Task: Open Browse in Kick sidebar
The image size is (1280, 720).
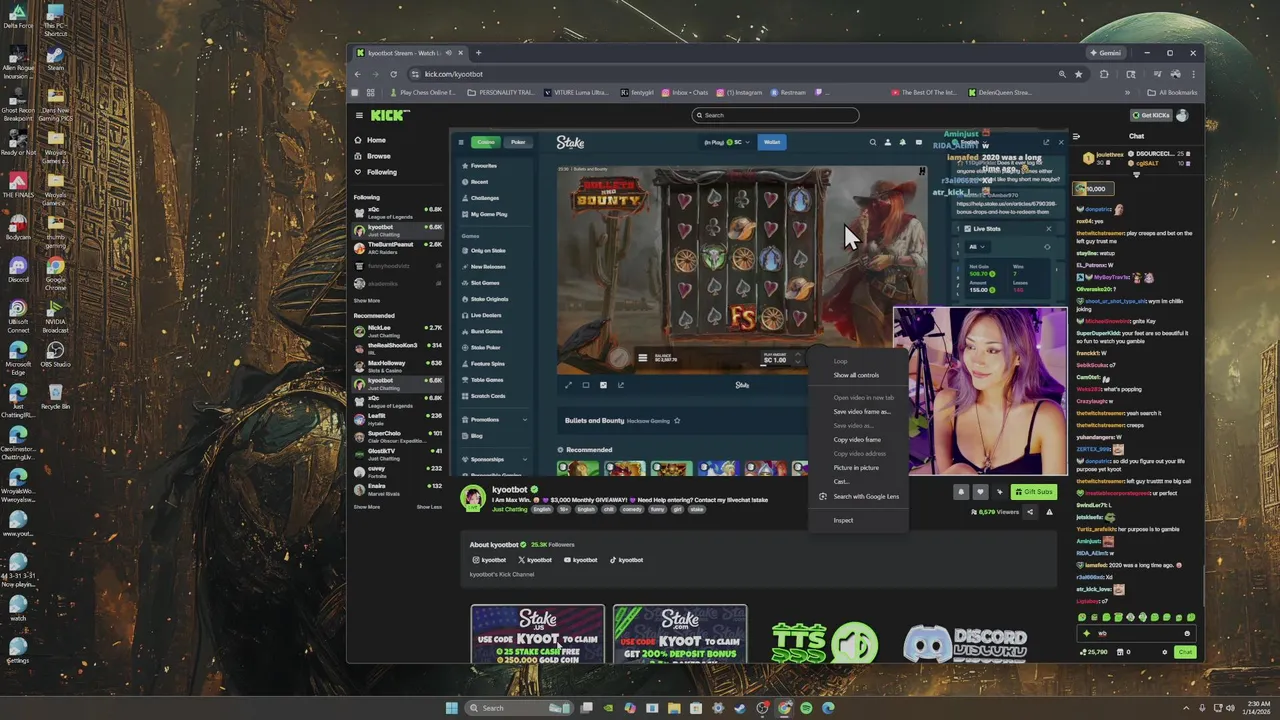Action: (372, 156)
